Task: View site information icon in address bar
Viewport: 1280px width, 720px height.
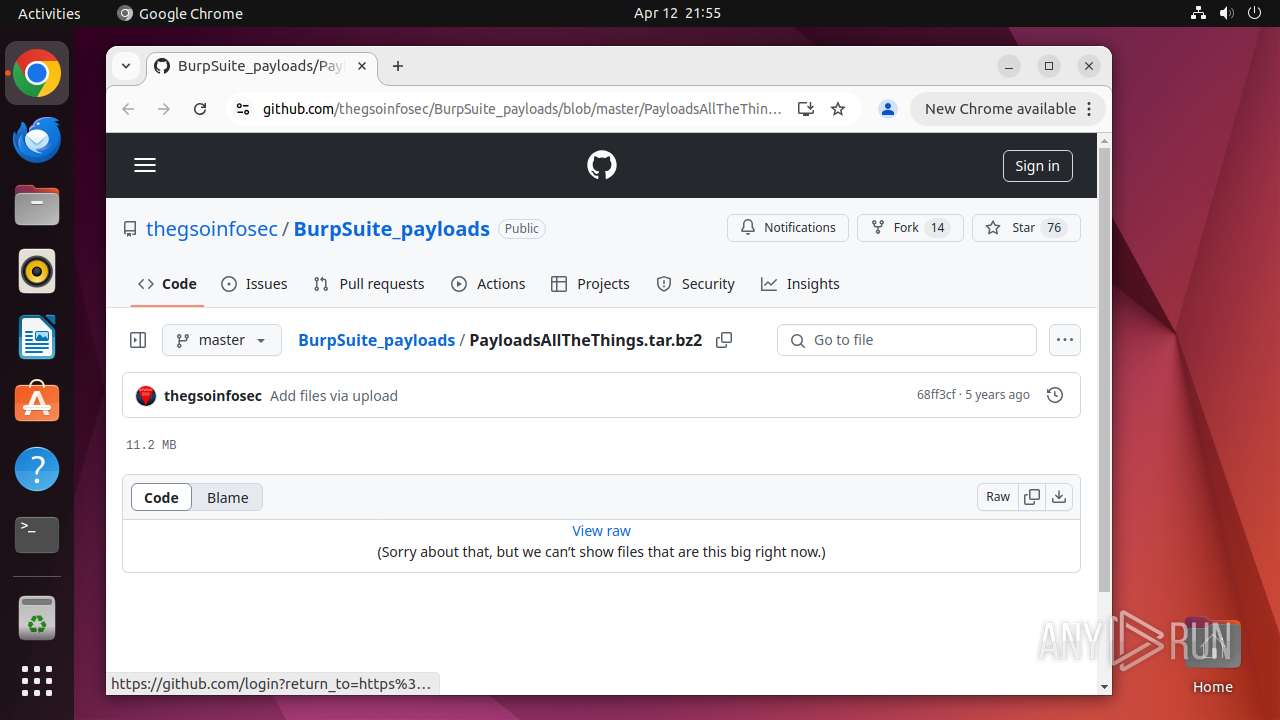Action: click(242, 109)
